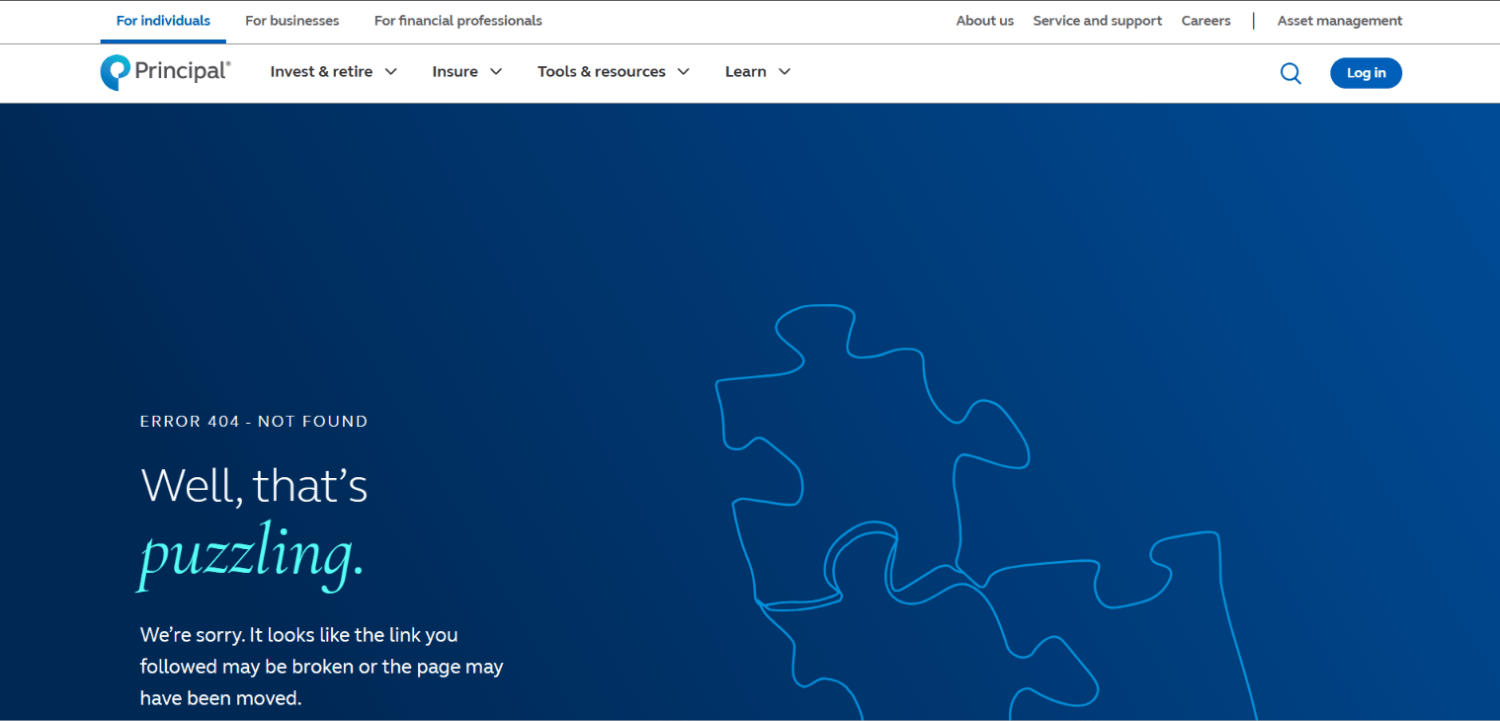Screen dimensions: 1500x721
Task: Select the For individuals tab
Action: coord(163,21)
